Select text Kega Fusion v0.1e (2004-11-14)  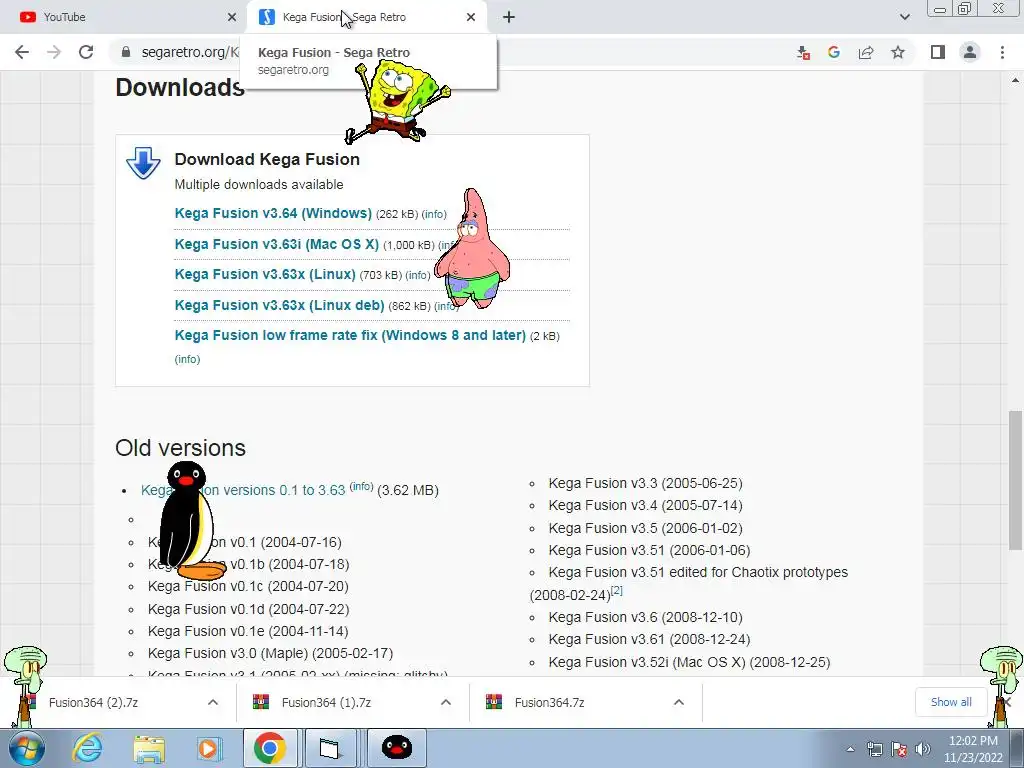tap(248, 632)
